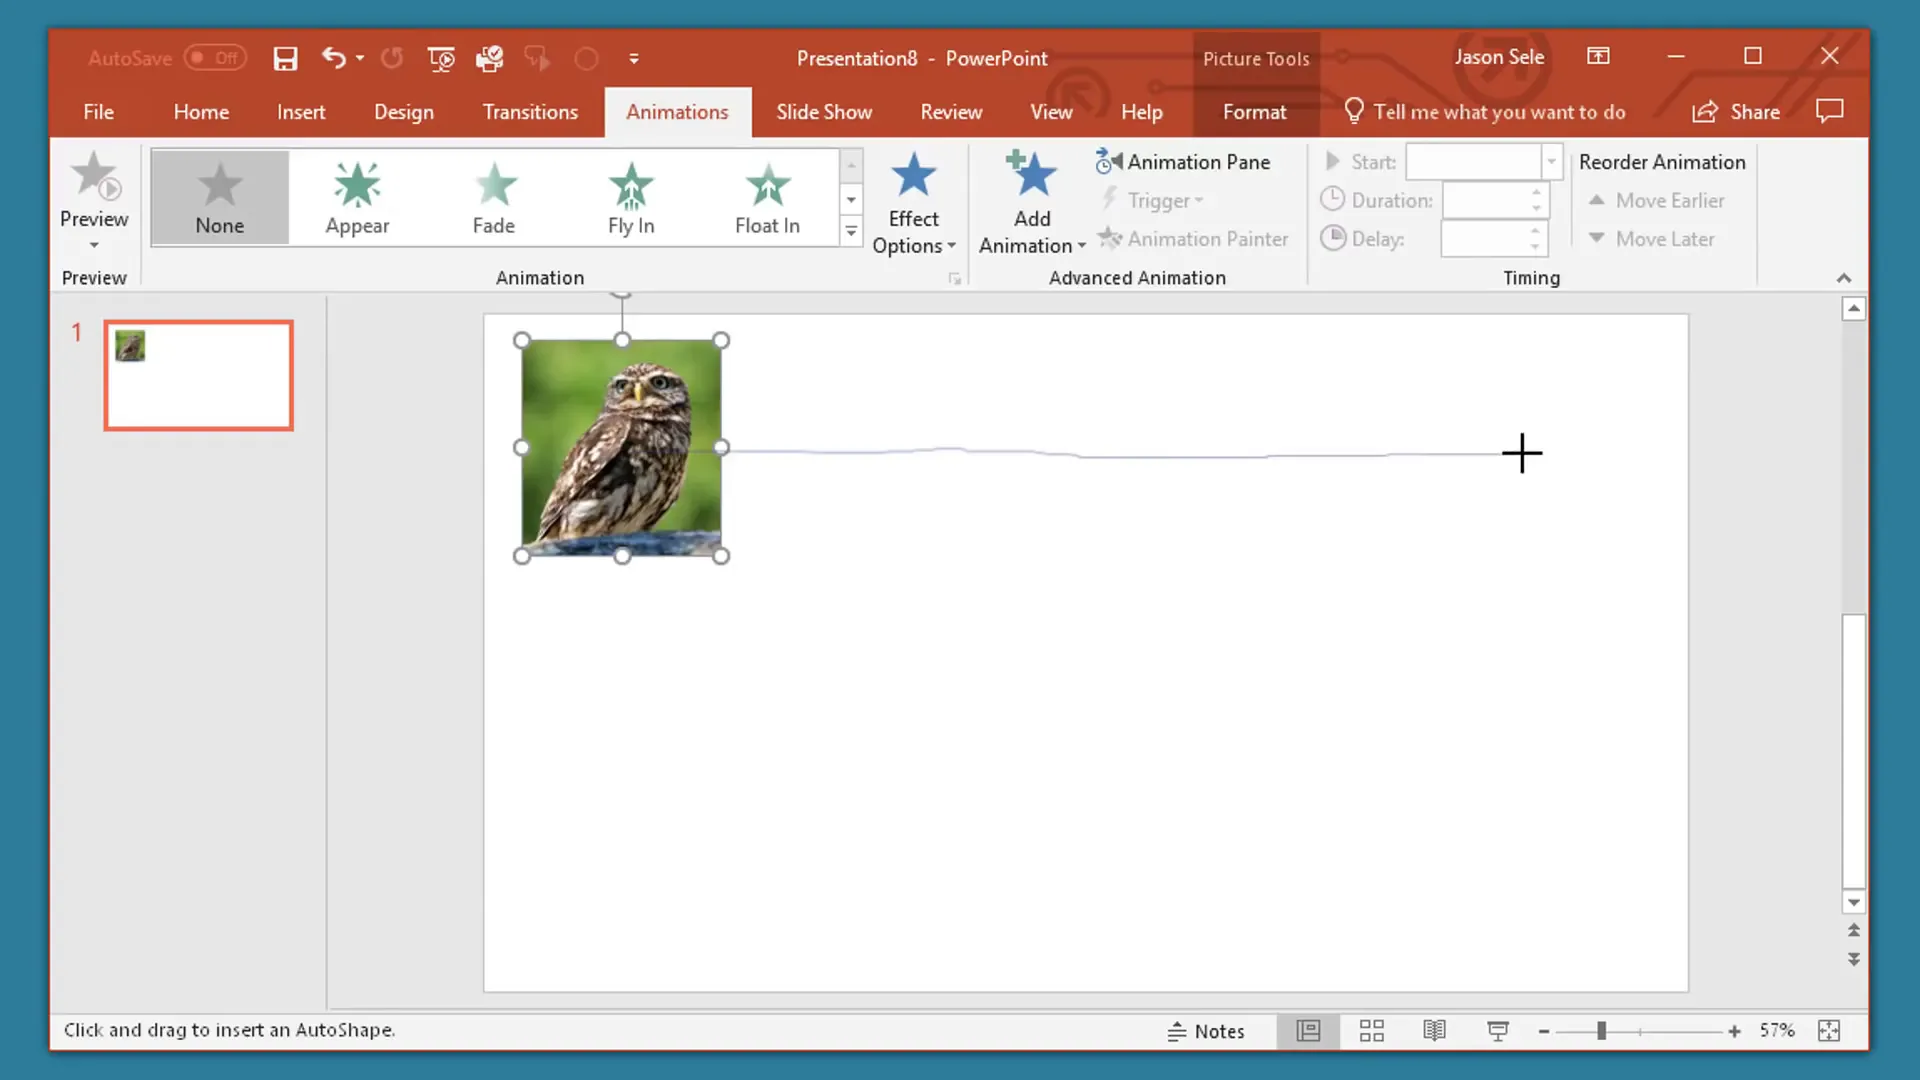Click the Share button

click(x=1736, y=112)
